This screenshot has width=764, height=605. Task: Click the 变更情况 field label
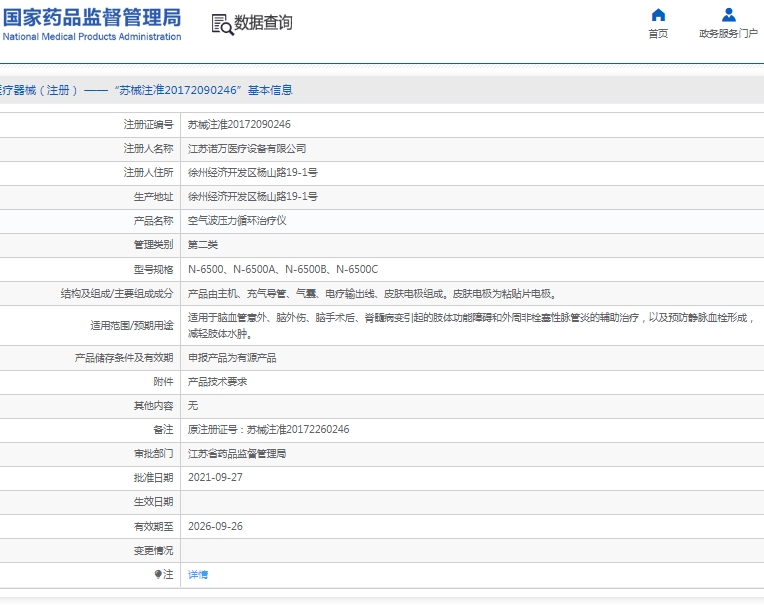click(x=153, y=551)
